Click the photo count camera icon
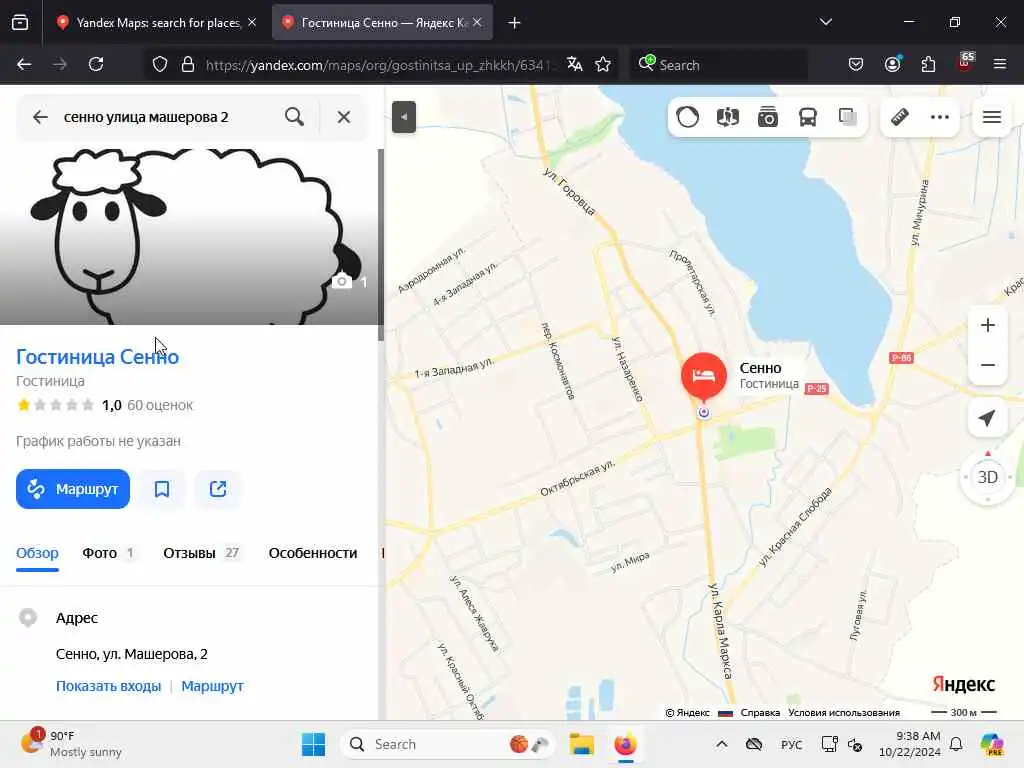1024x768 pixels. [342, 281]
